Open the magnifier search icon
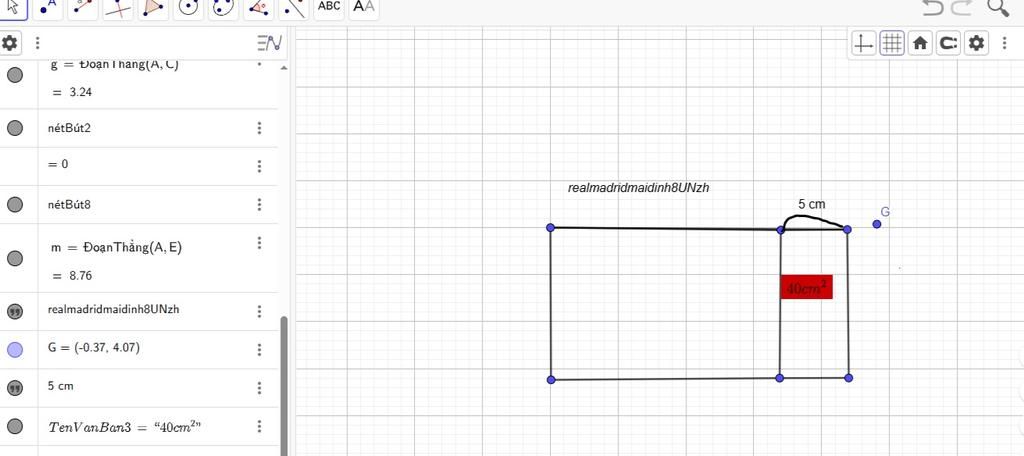Image resolution: width=1024 pixels, height=456 pixels. coord(998,7)
